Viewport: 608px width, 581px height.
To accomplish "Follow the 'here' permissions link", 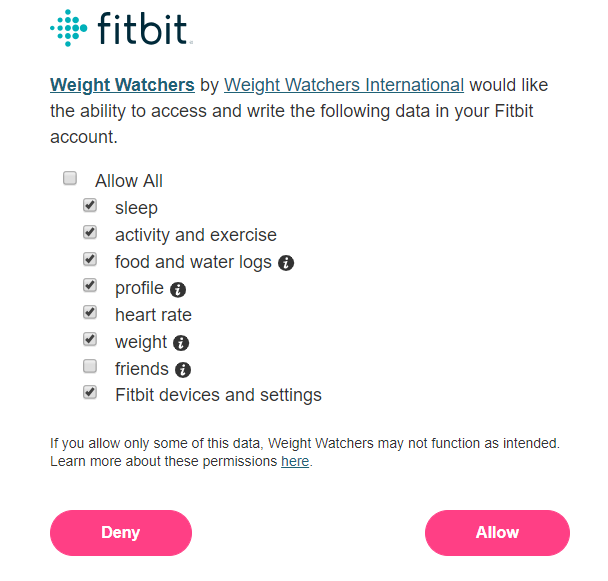I will (x=295, y=462).
